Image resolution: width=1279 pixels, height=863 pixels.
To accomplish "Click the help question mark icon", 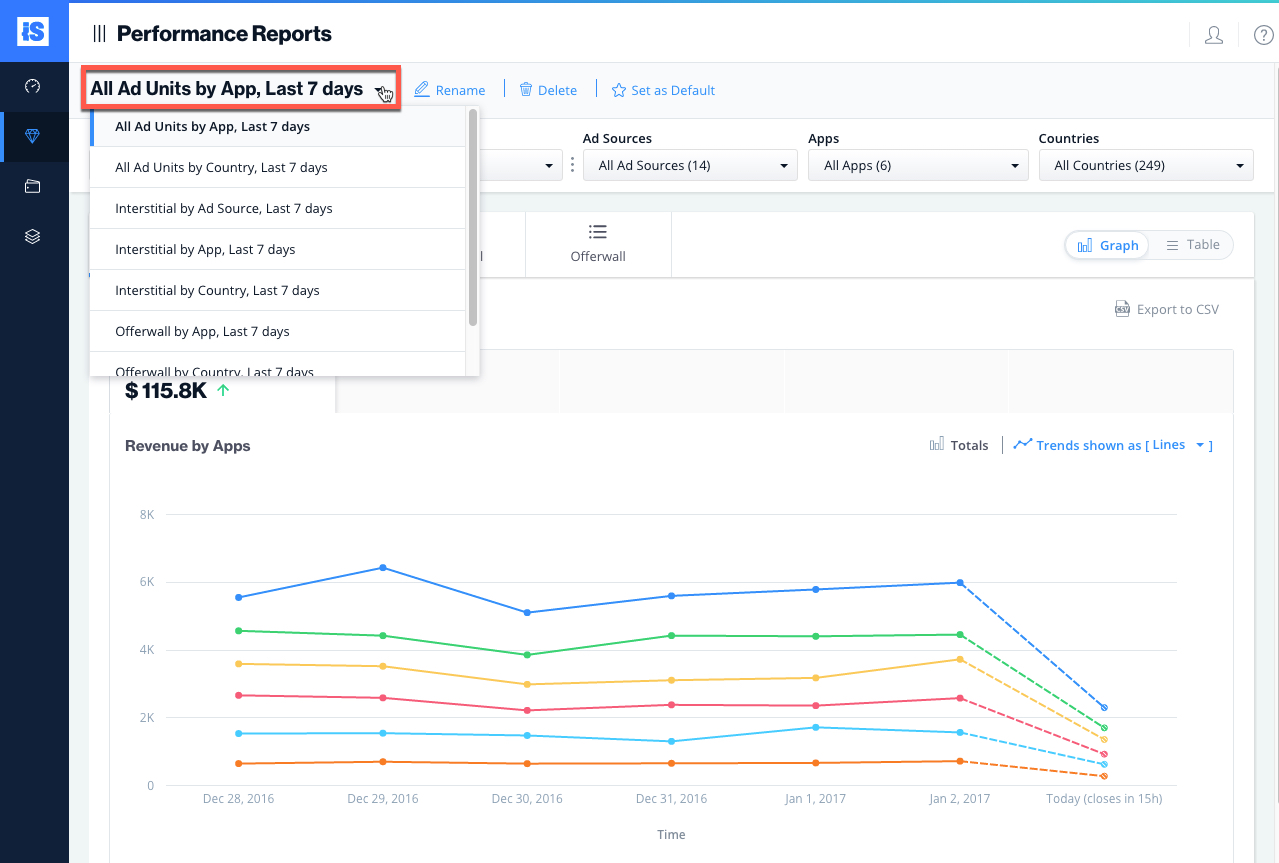I will point(1262,34).
